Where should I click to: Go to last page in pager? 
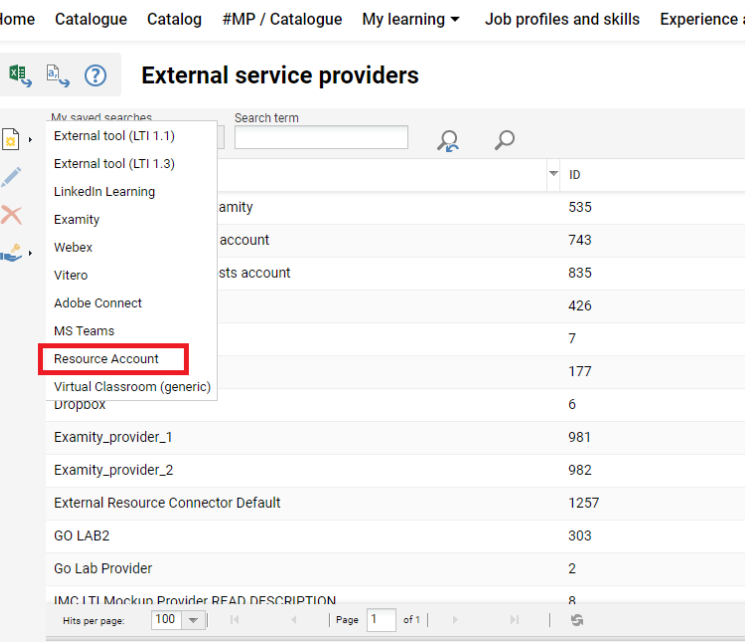coord(514,620)
